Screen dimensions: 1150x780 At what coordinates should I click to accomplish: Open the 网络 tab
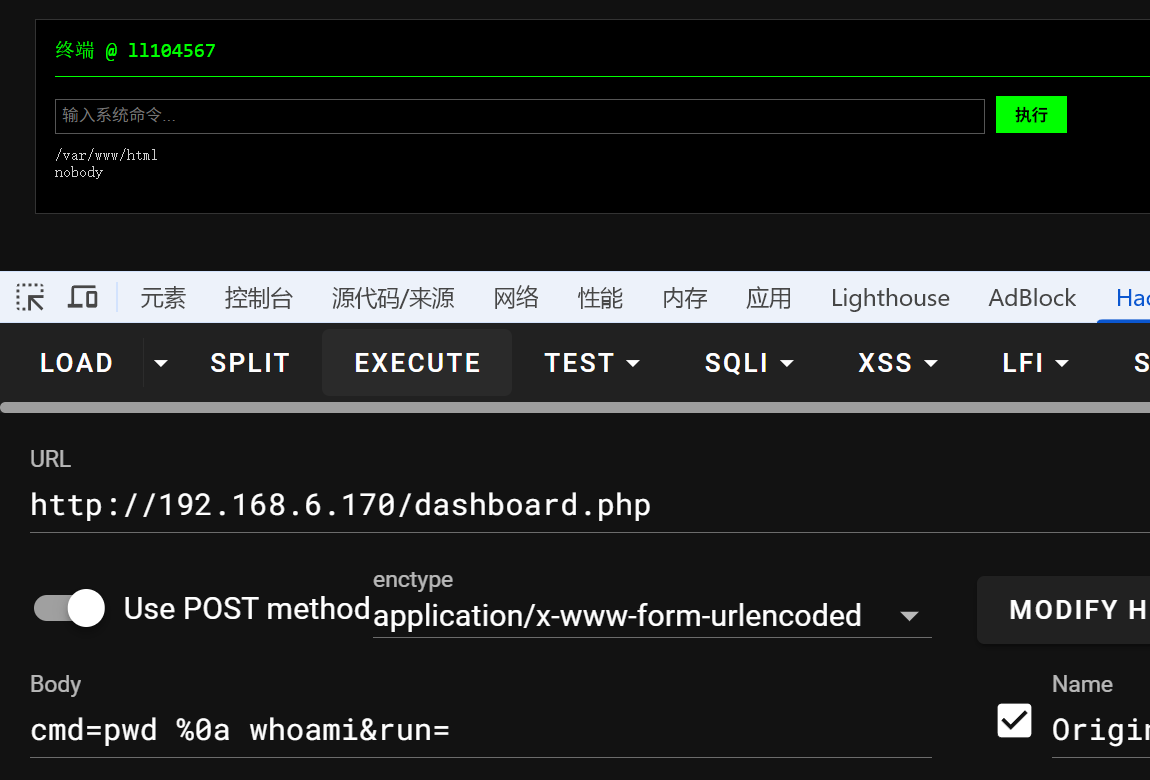click(x=516, y=298)
